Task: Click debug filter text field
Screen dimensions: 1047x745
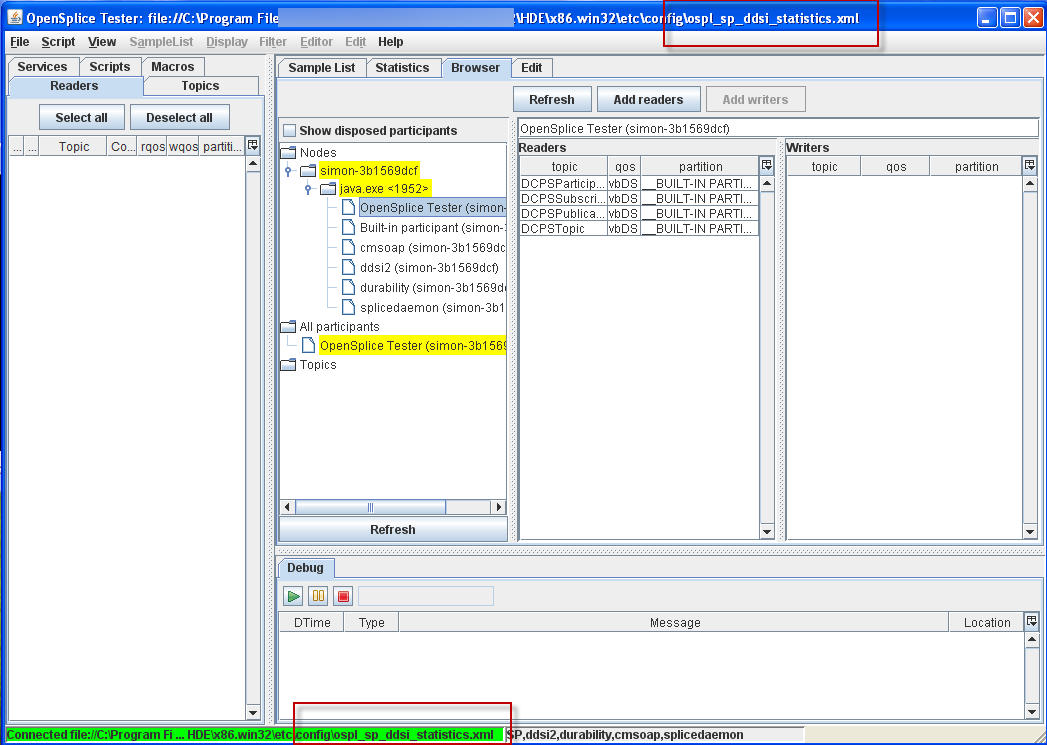Action: tap(426, 596)
